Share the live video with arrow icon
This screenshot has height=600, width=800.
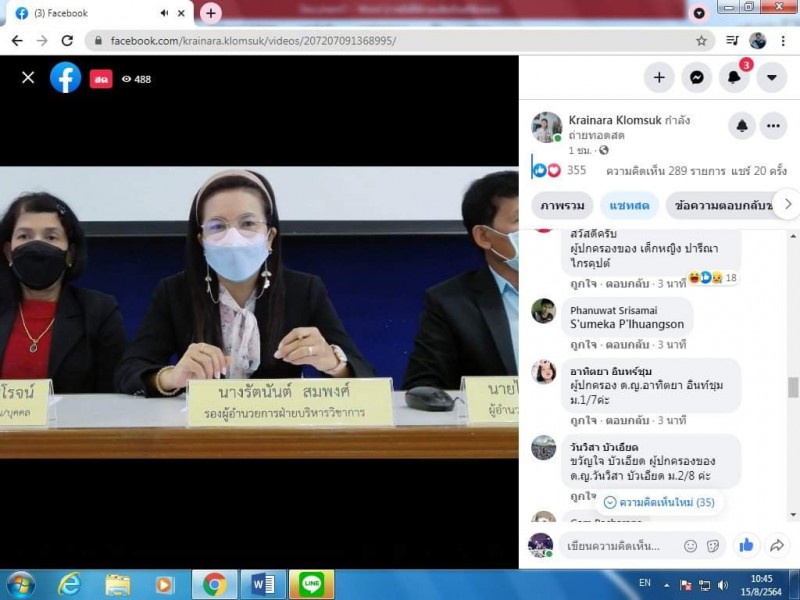(x=777, y=545)
